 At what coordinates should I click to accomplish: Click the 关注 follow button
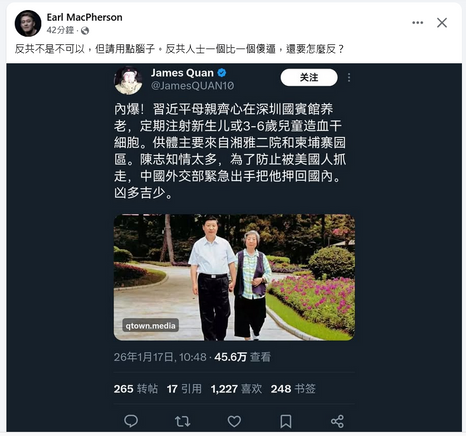309,77
